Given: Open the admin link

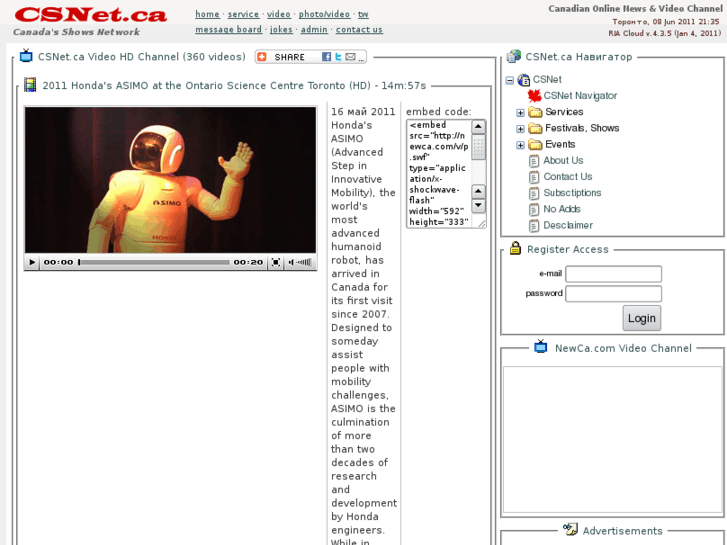Looking at the screenshot, I should click(x=314, y=29).
